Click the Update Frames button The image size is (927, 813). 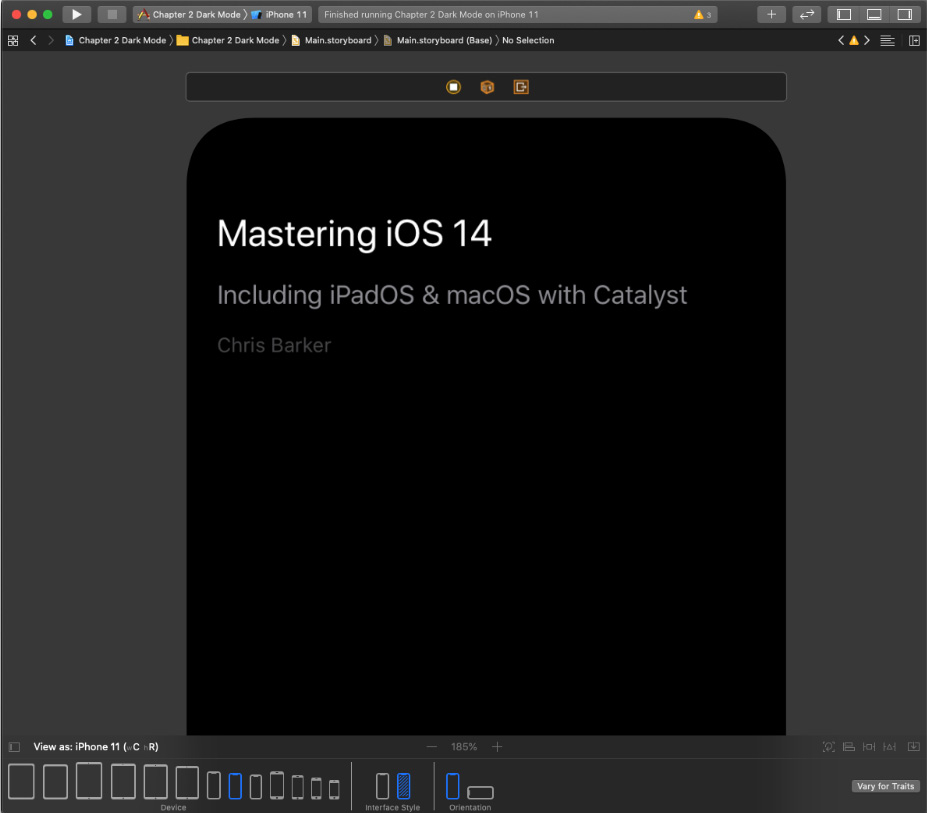829,747
